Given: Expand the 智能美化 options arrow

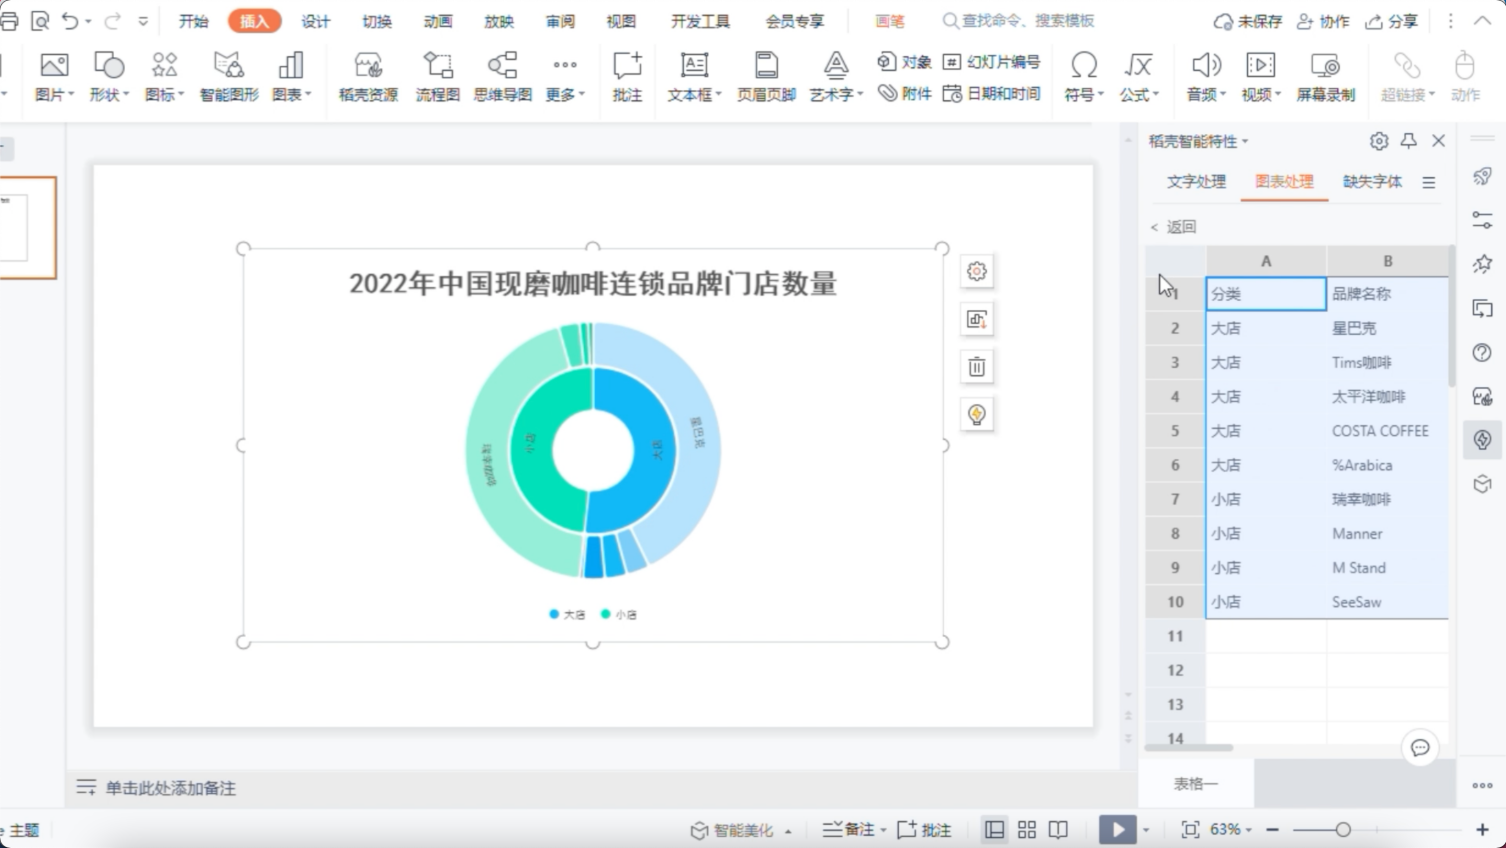Looking at the screenshot, I should [788, 831].
